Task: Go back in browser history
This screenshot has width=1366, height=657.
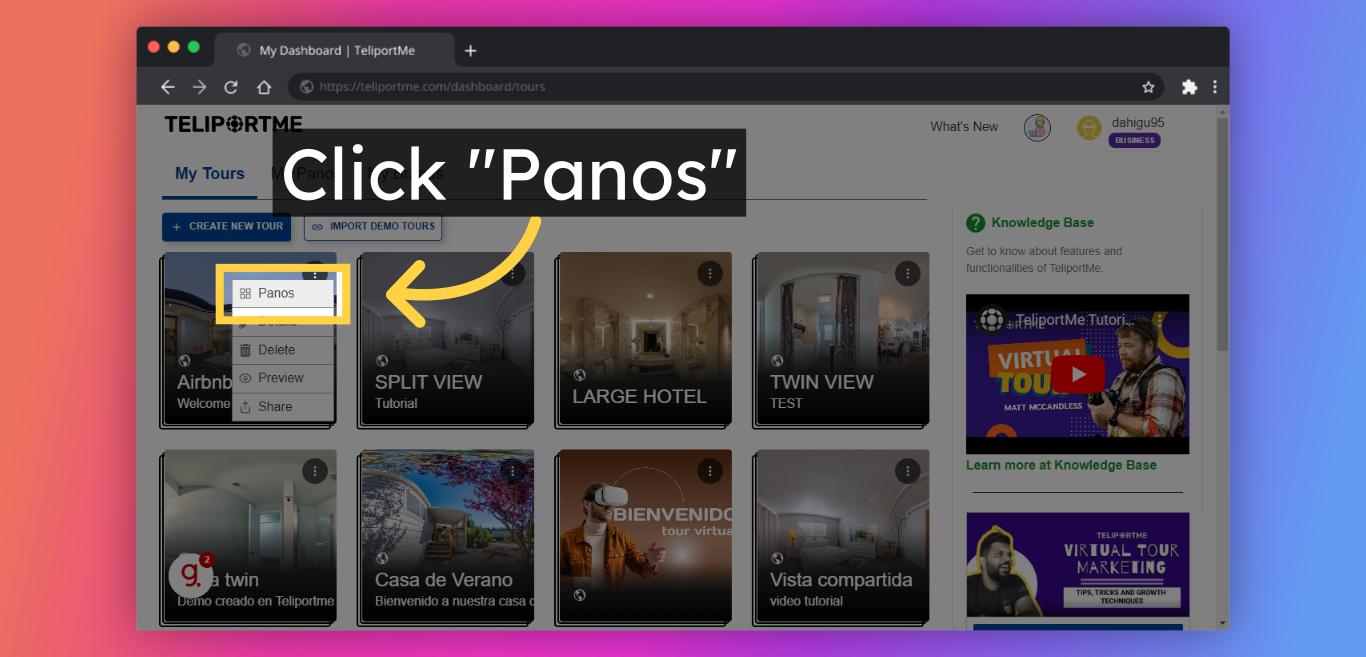Action: (x=168, y=87)
